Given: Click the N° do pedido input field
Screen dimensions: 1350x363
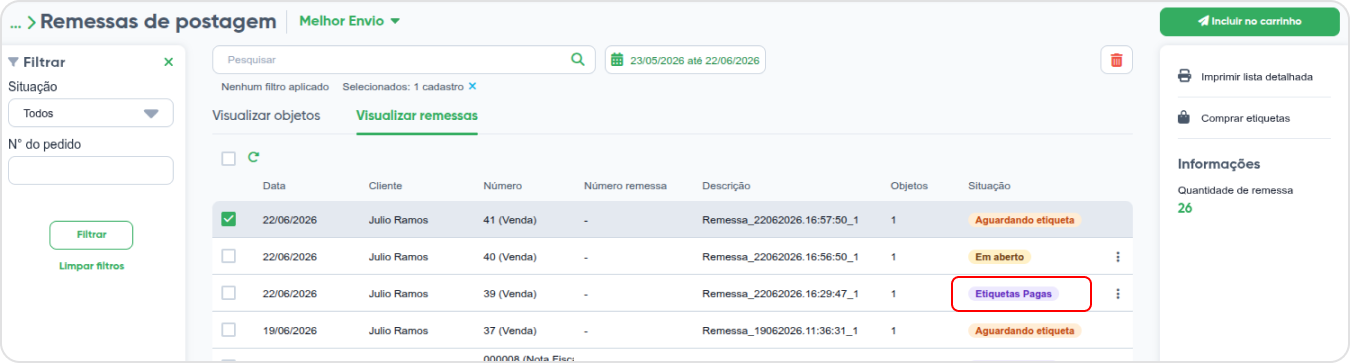Looking at the screenshot, I should click(91, 170).
